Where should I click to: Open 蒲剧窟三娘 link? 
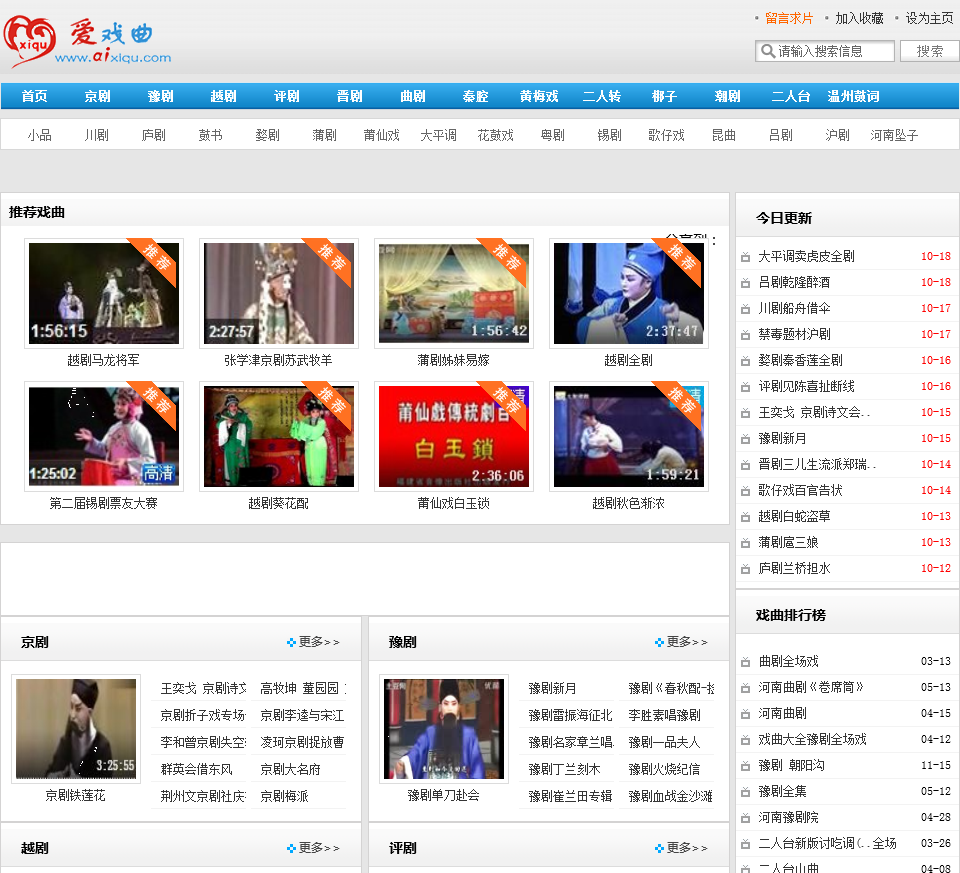pos(788,543)
